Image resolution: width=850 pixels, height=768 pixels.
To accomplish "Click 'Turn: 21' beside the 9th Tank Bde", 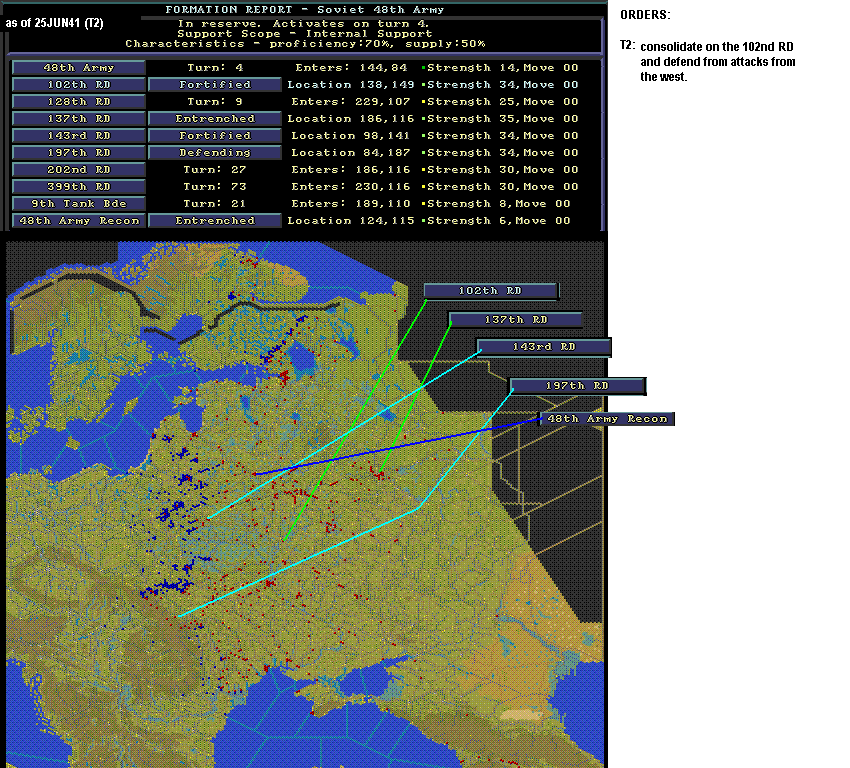I will 215,204.
